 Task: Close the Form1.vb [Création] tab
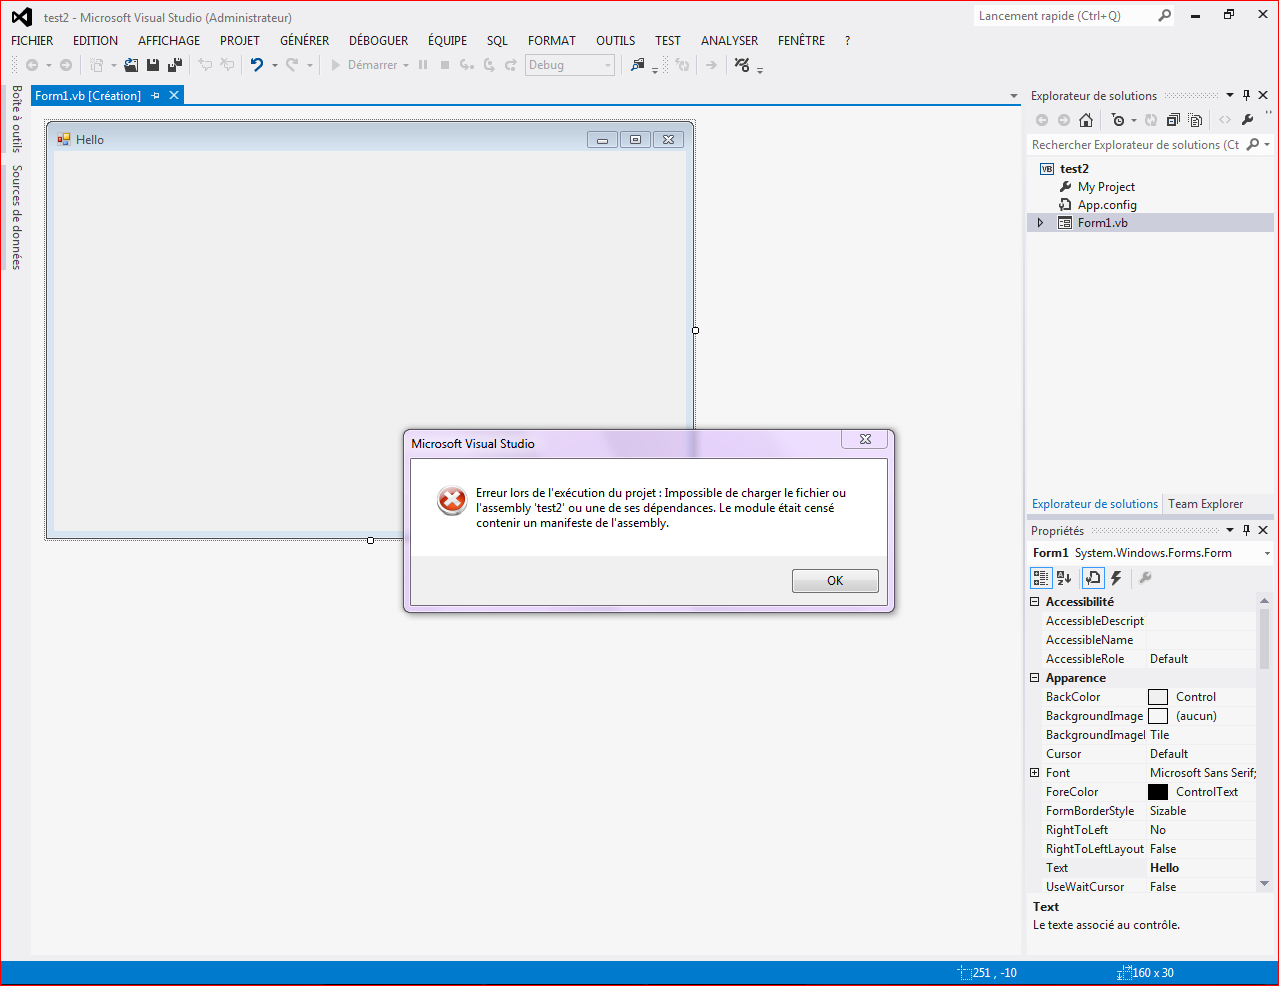click(174, 95)
